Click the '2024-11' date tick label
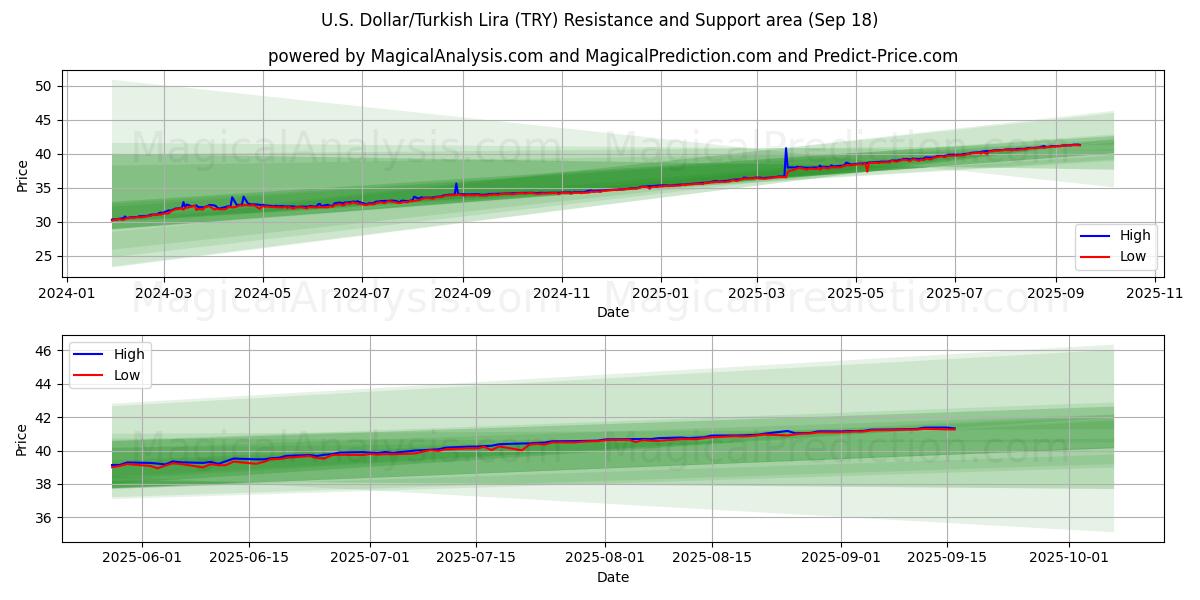Image resolution: width=1200 pixels, height=600 pixels. pyautogui.click(x=561, y=293)
